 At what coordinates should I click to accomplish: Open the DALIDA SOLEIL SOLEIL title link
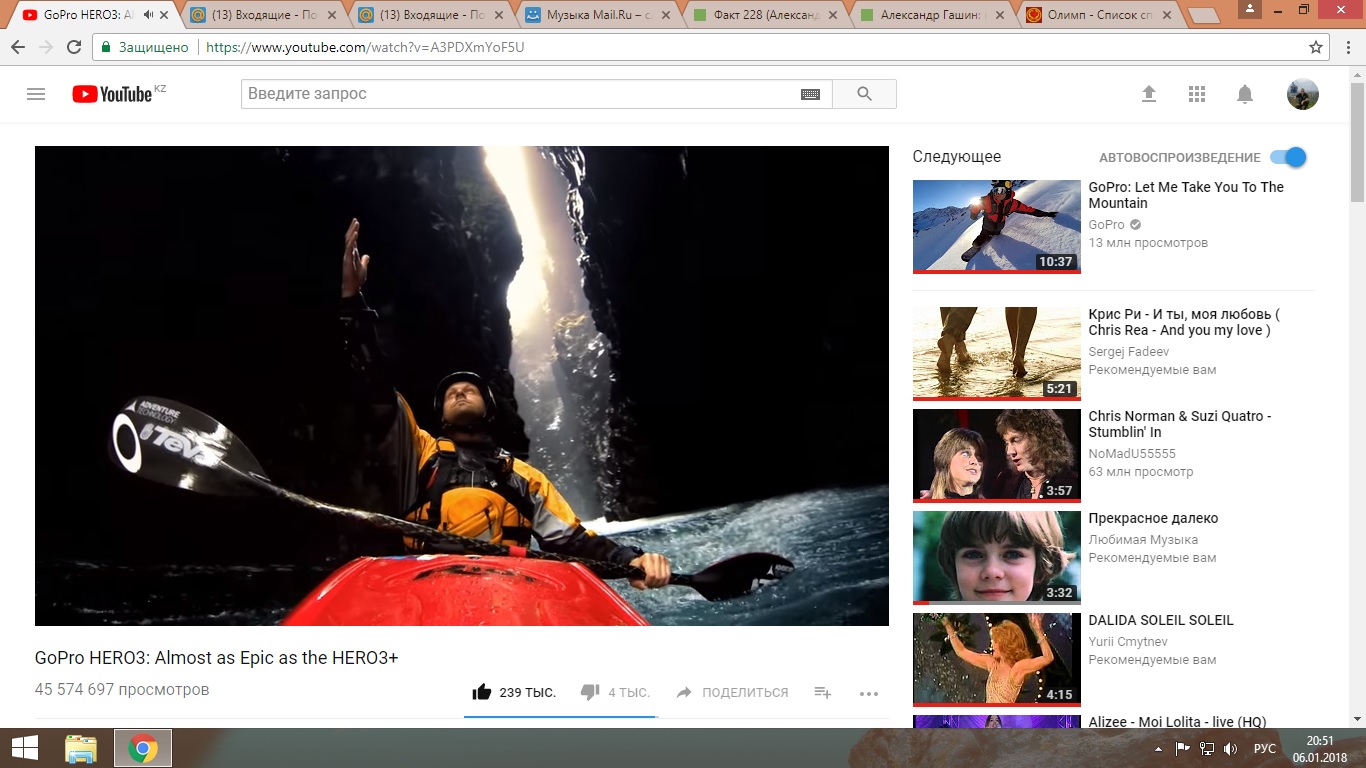click(1161, 620)
